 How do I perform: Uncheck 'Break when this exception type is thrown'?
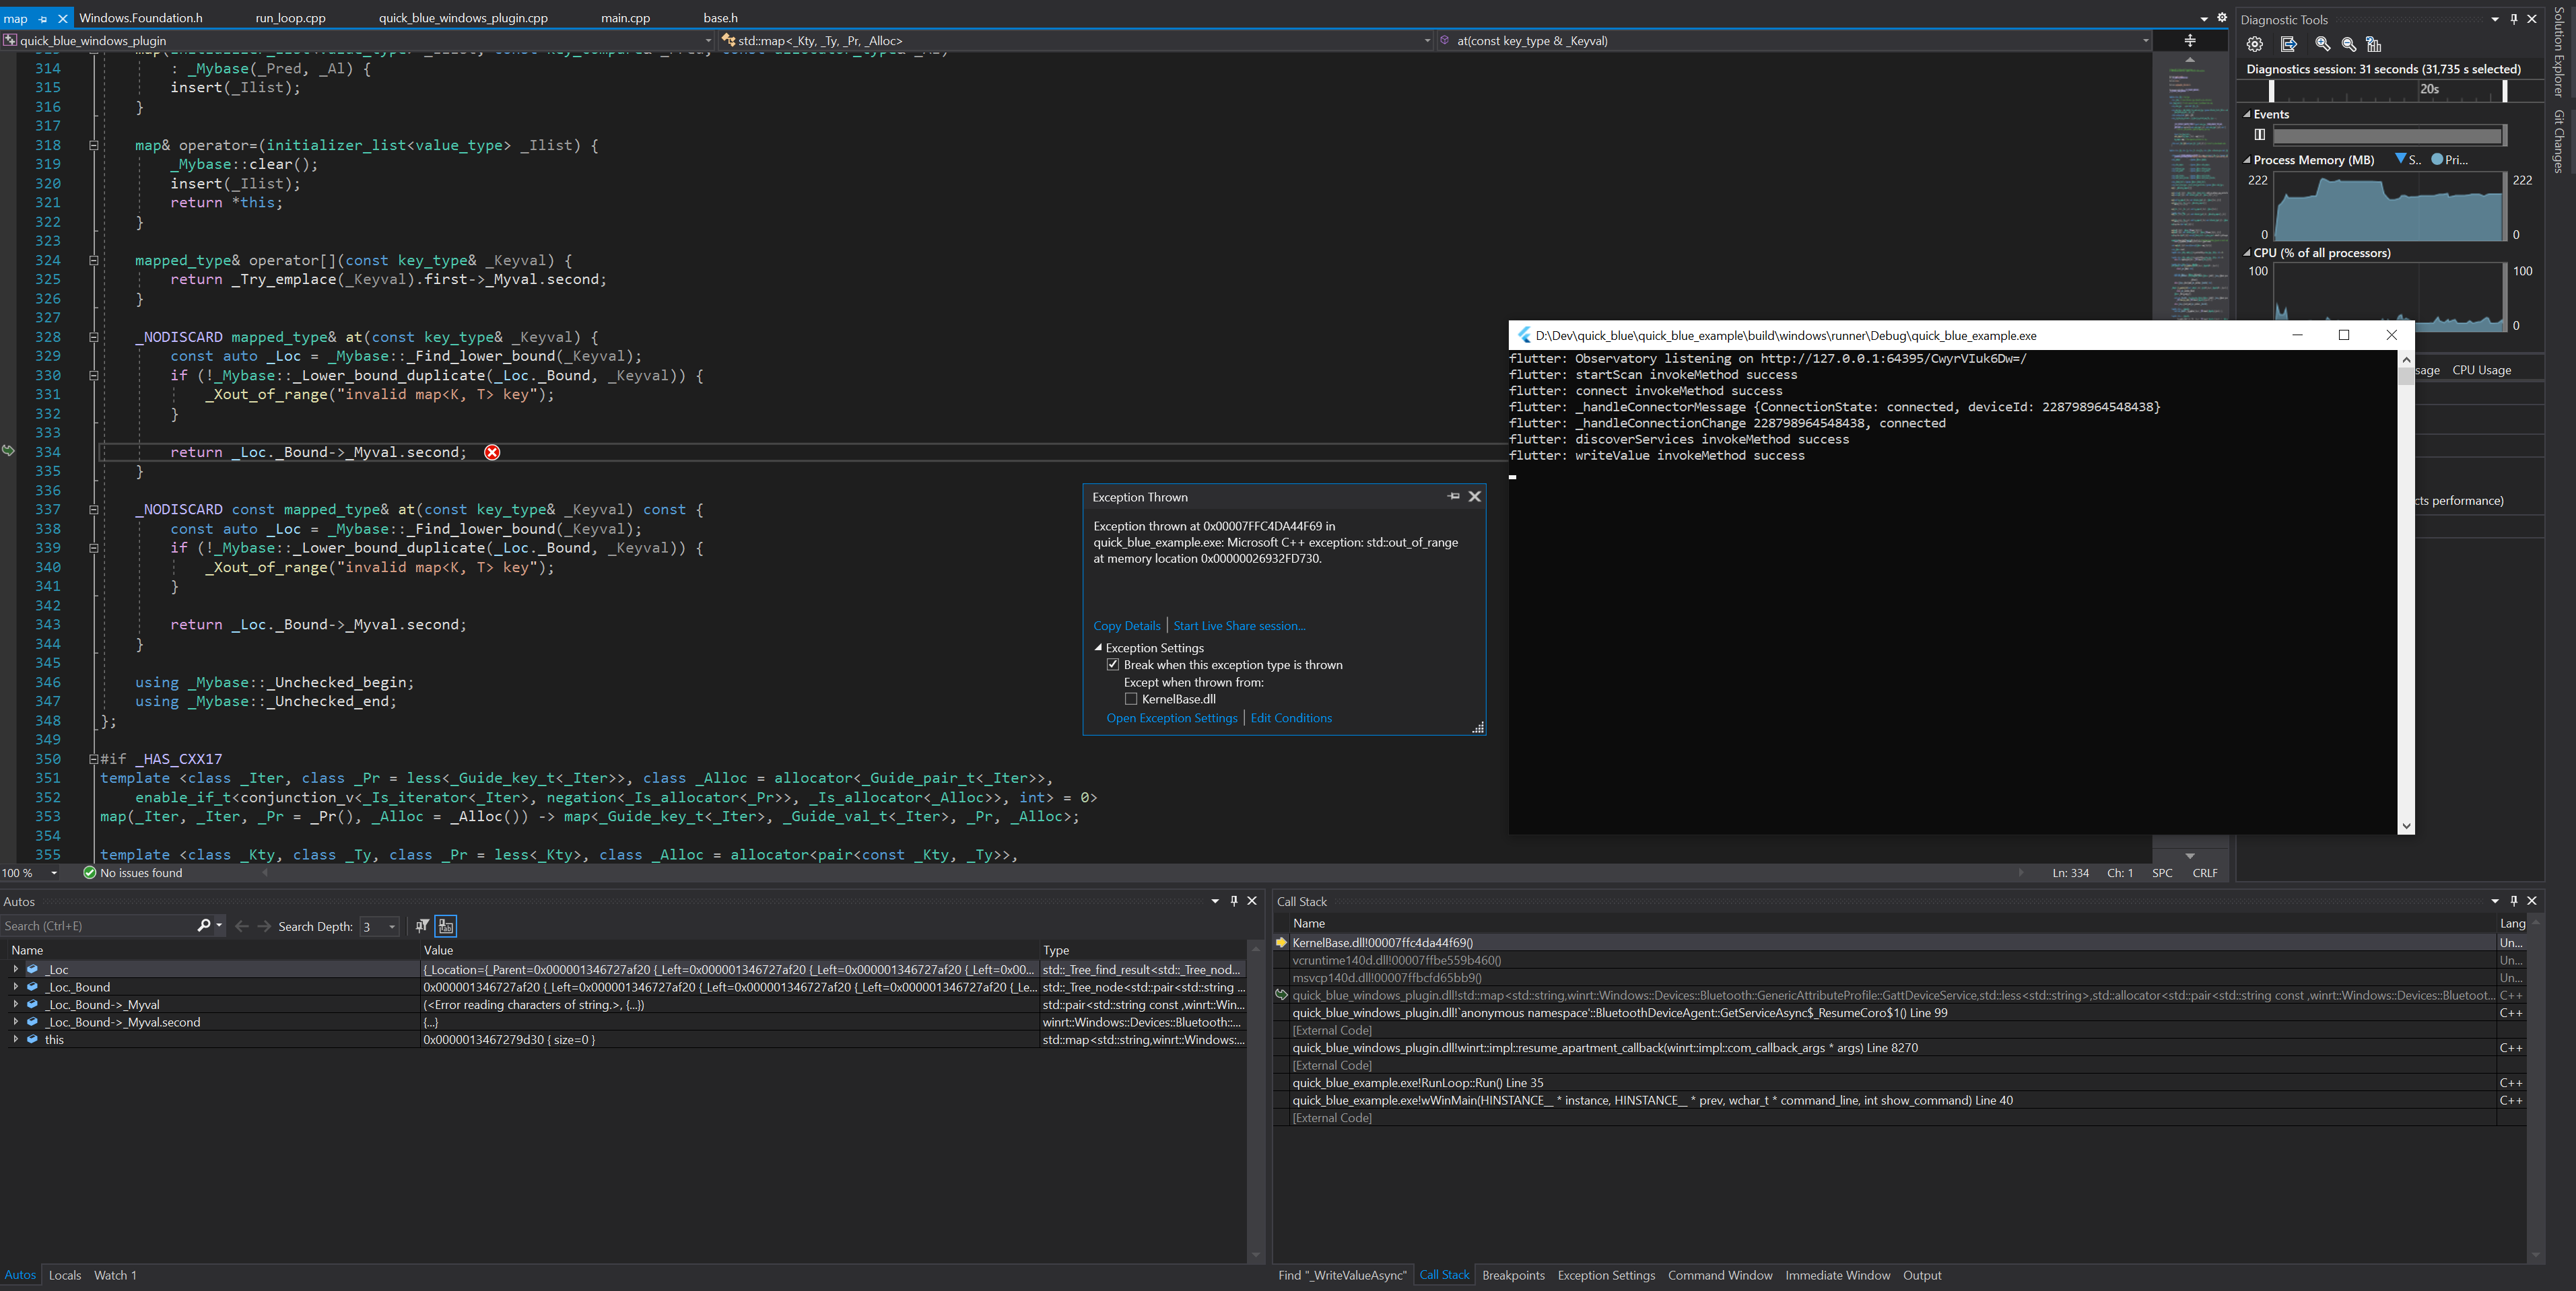click(x=1113, y=663)
